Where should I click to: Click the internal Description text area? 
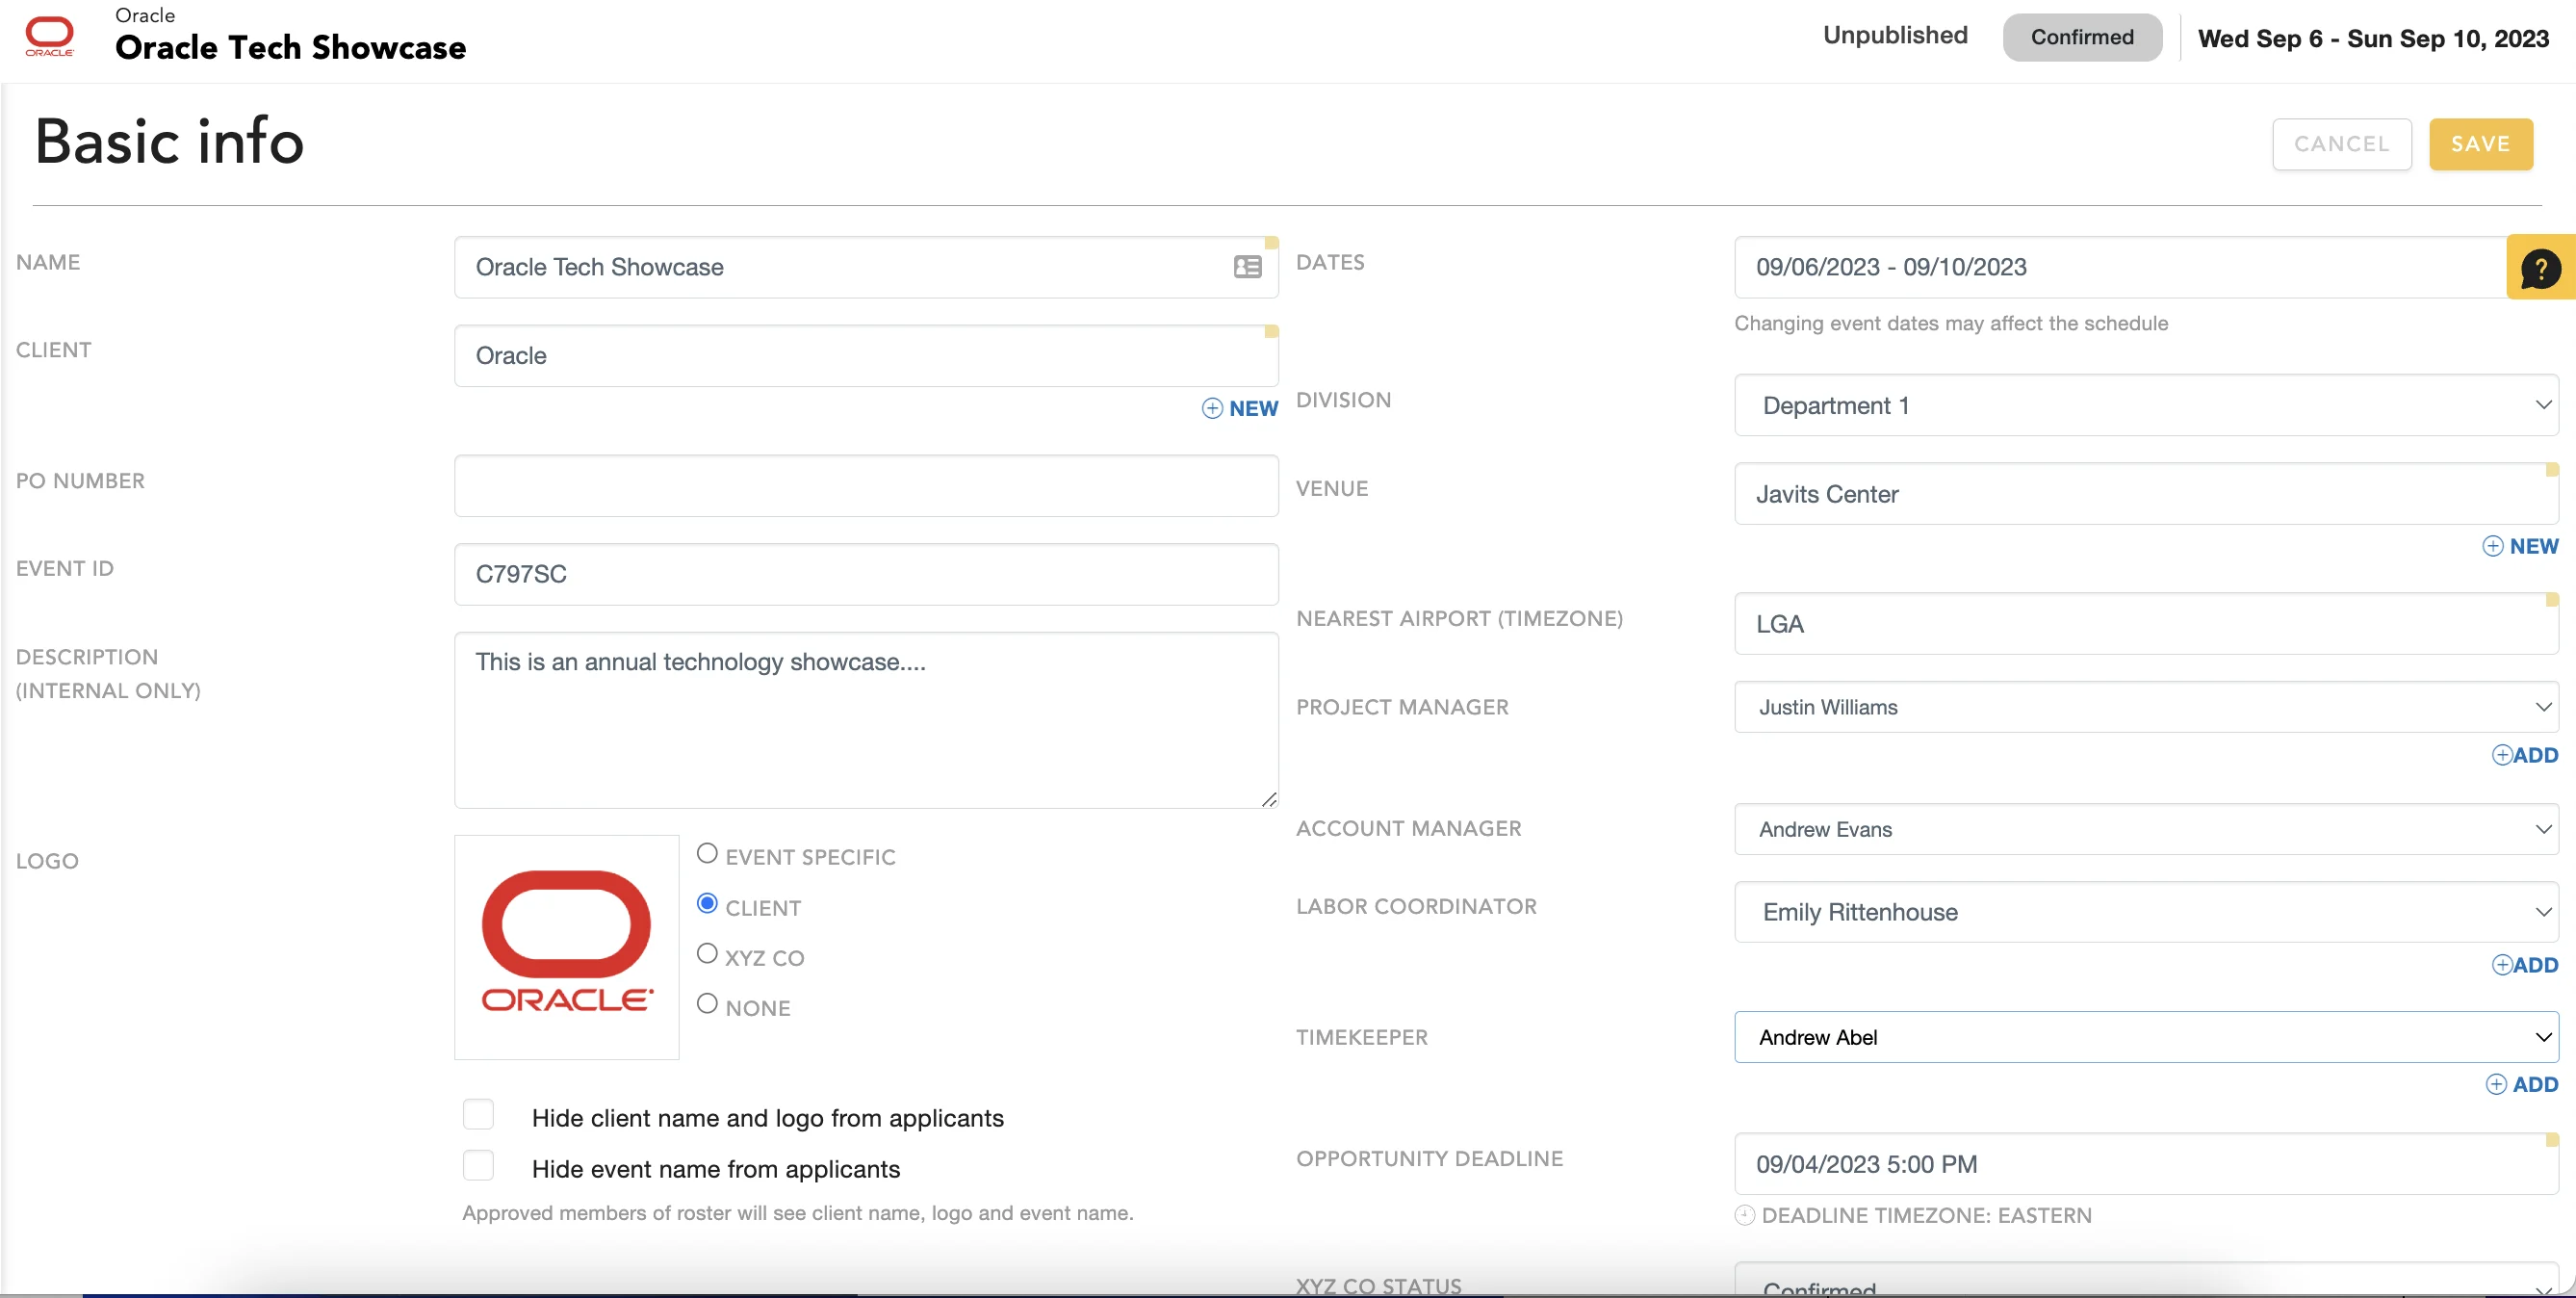coord(866,720)
